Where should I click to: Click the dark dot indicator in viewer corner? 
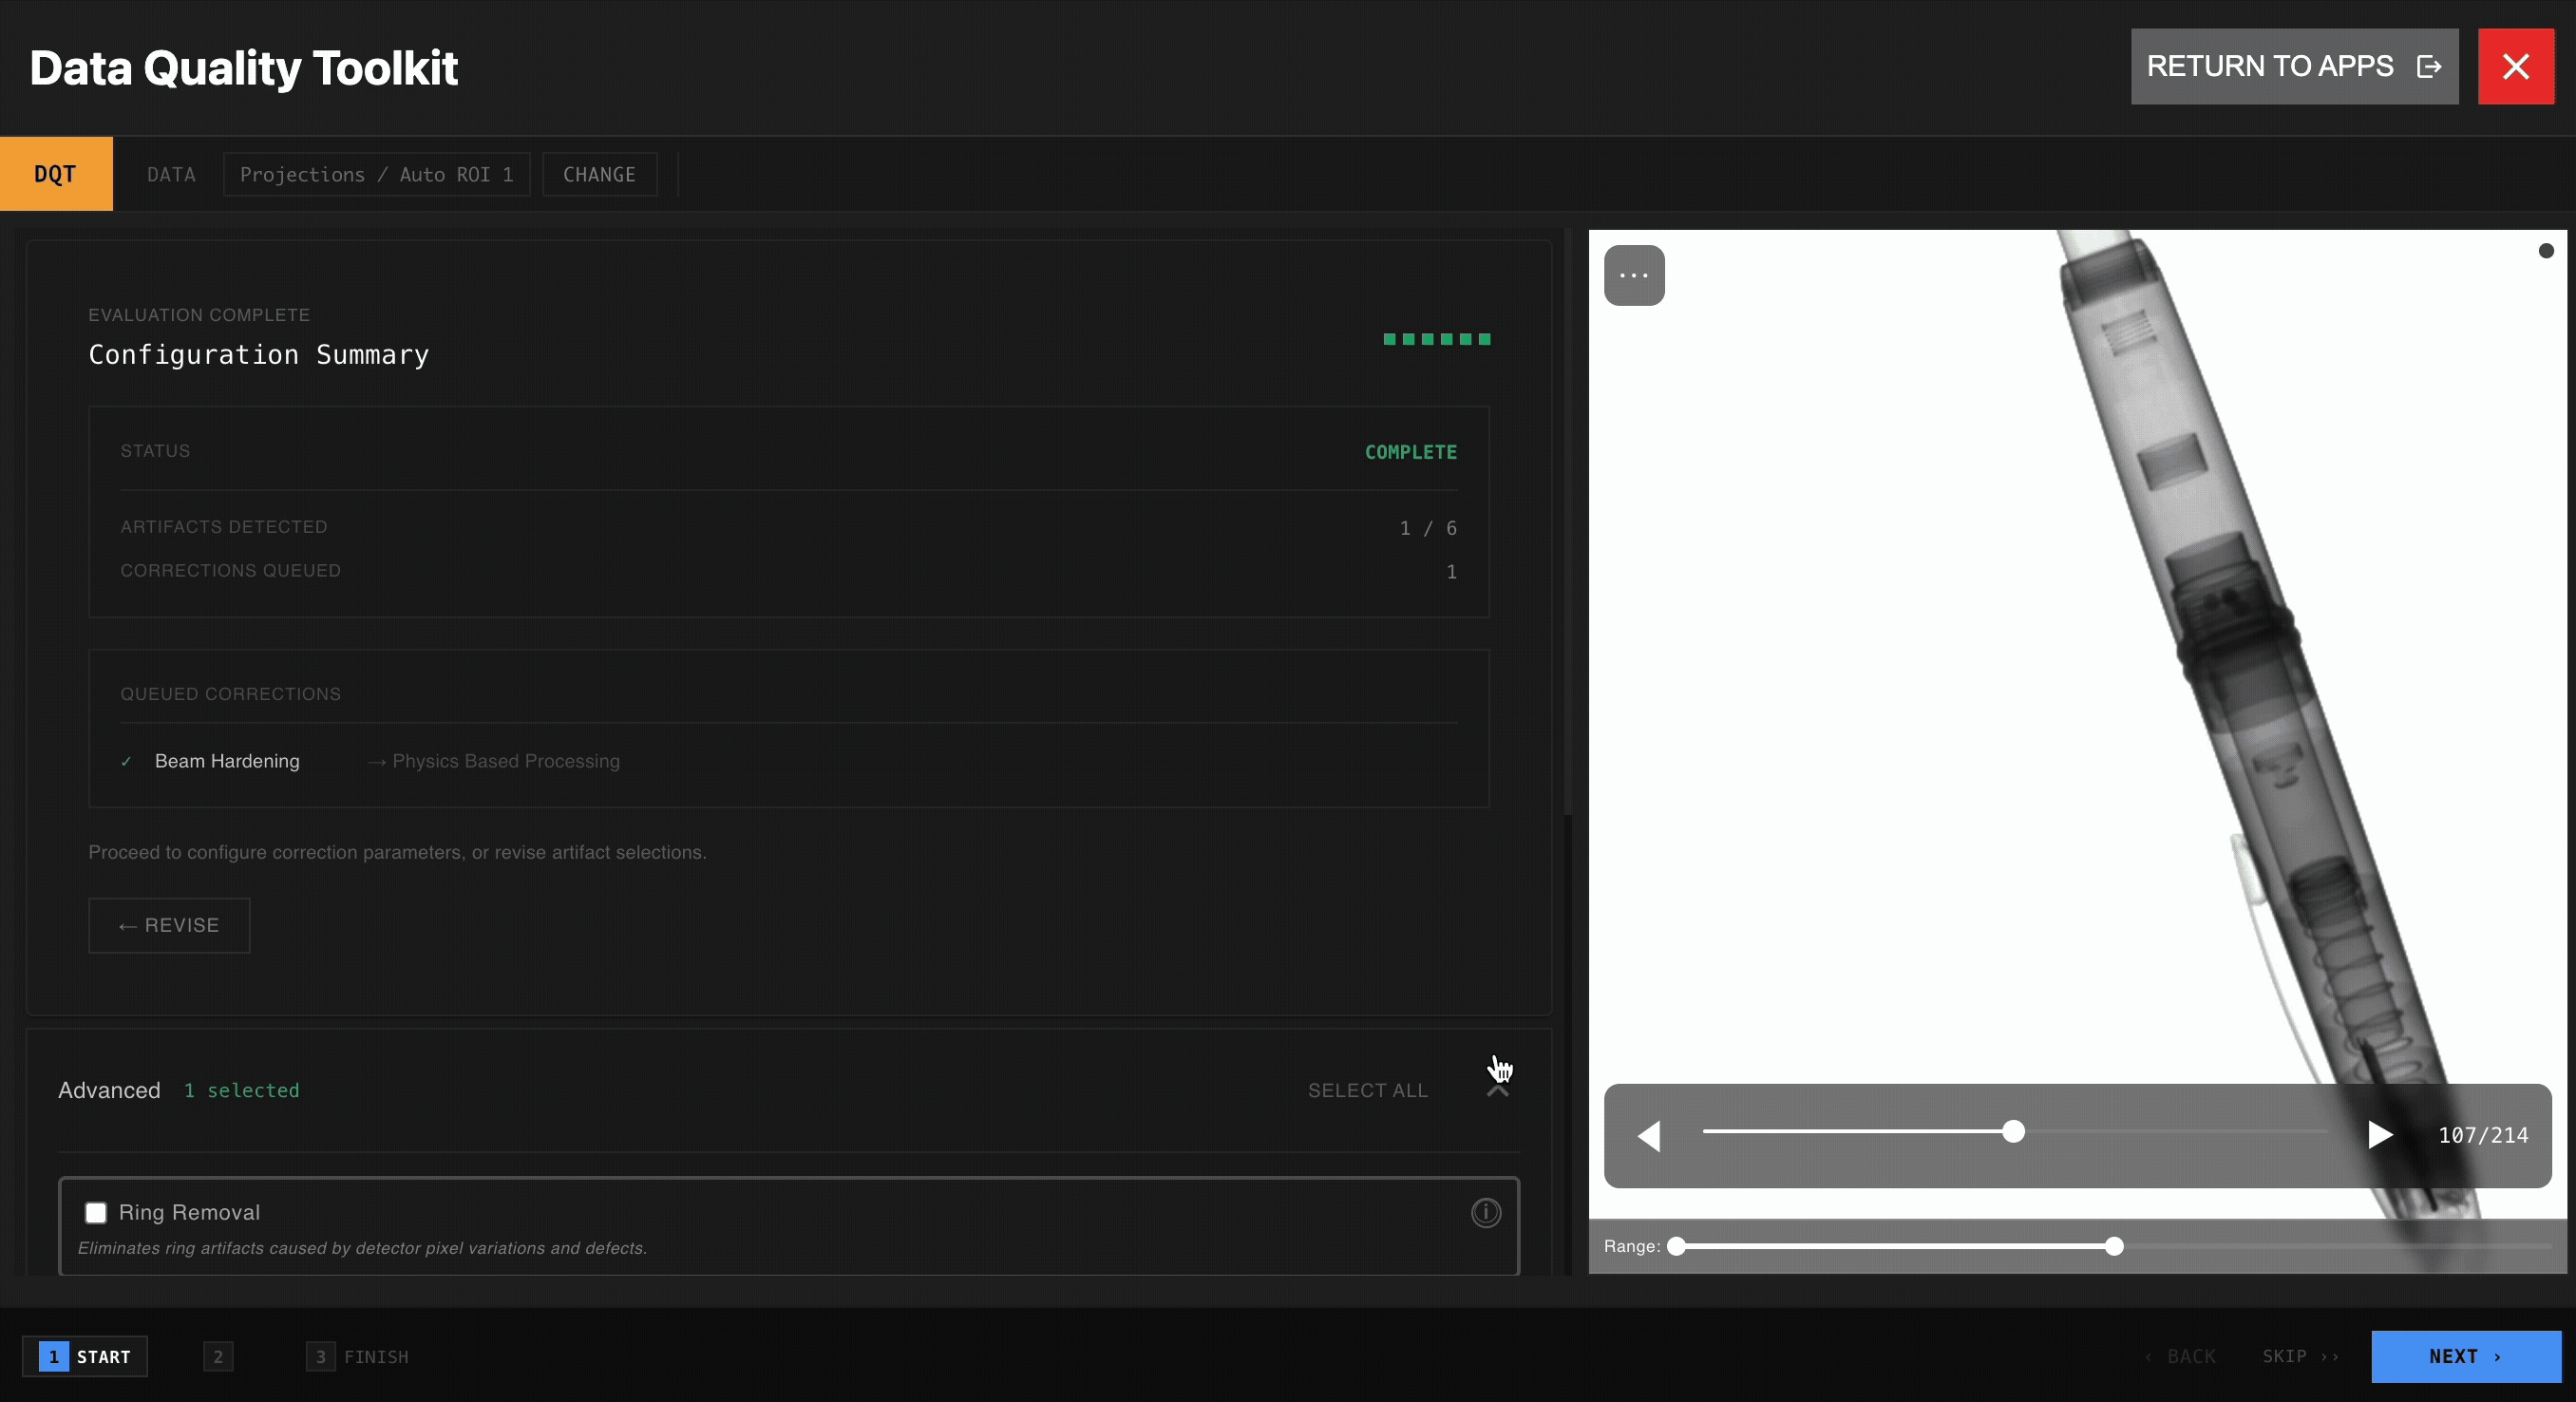pyautogui.click(x=2545, y=251)
